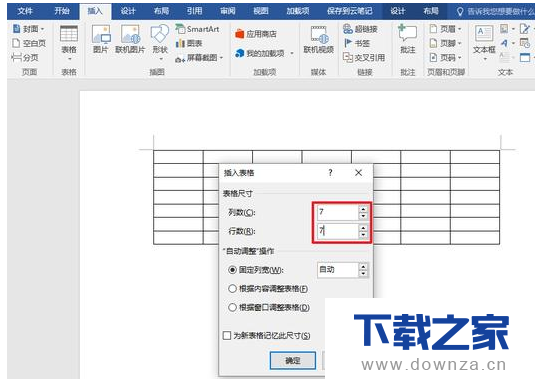Expand the Page Number (页码) dropdown arrow
Viewport: 535px width, 383px height.
coord(459,58)
